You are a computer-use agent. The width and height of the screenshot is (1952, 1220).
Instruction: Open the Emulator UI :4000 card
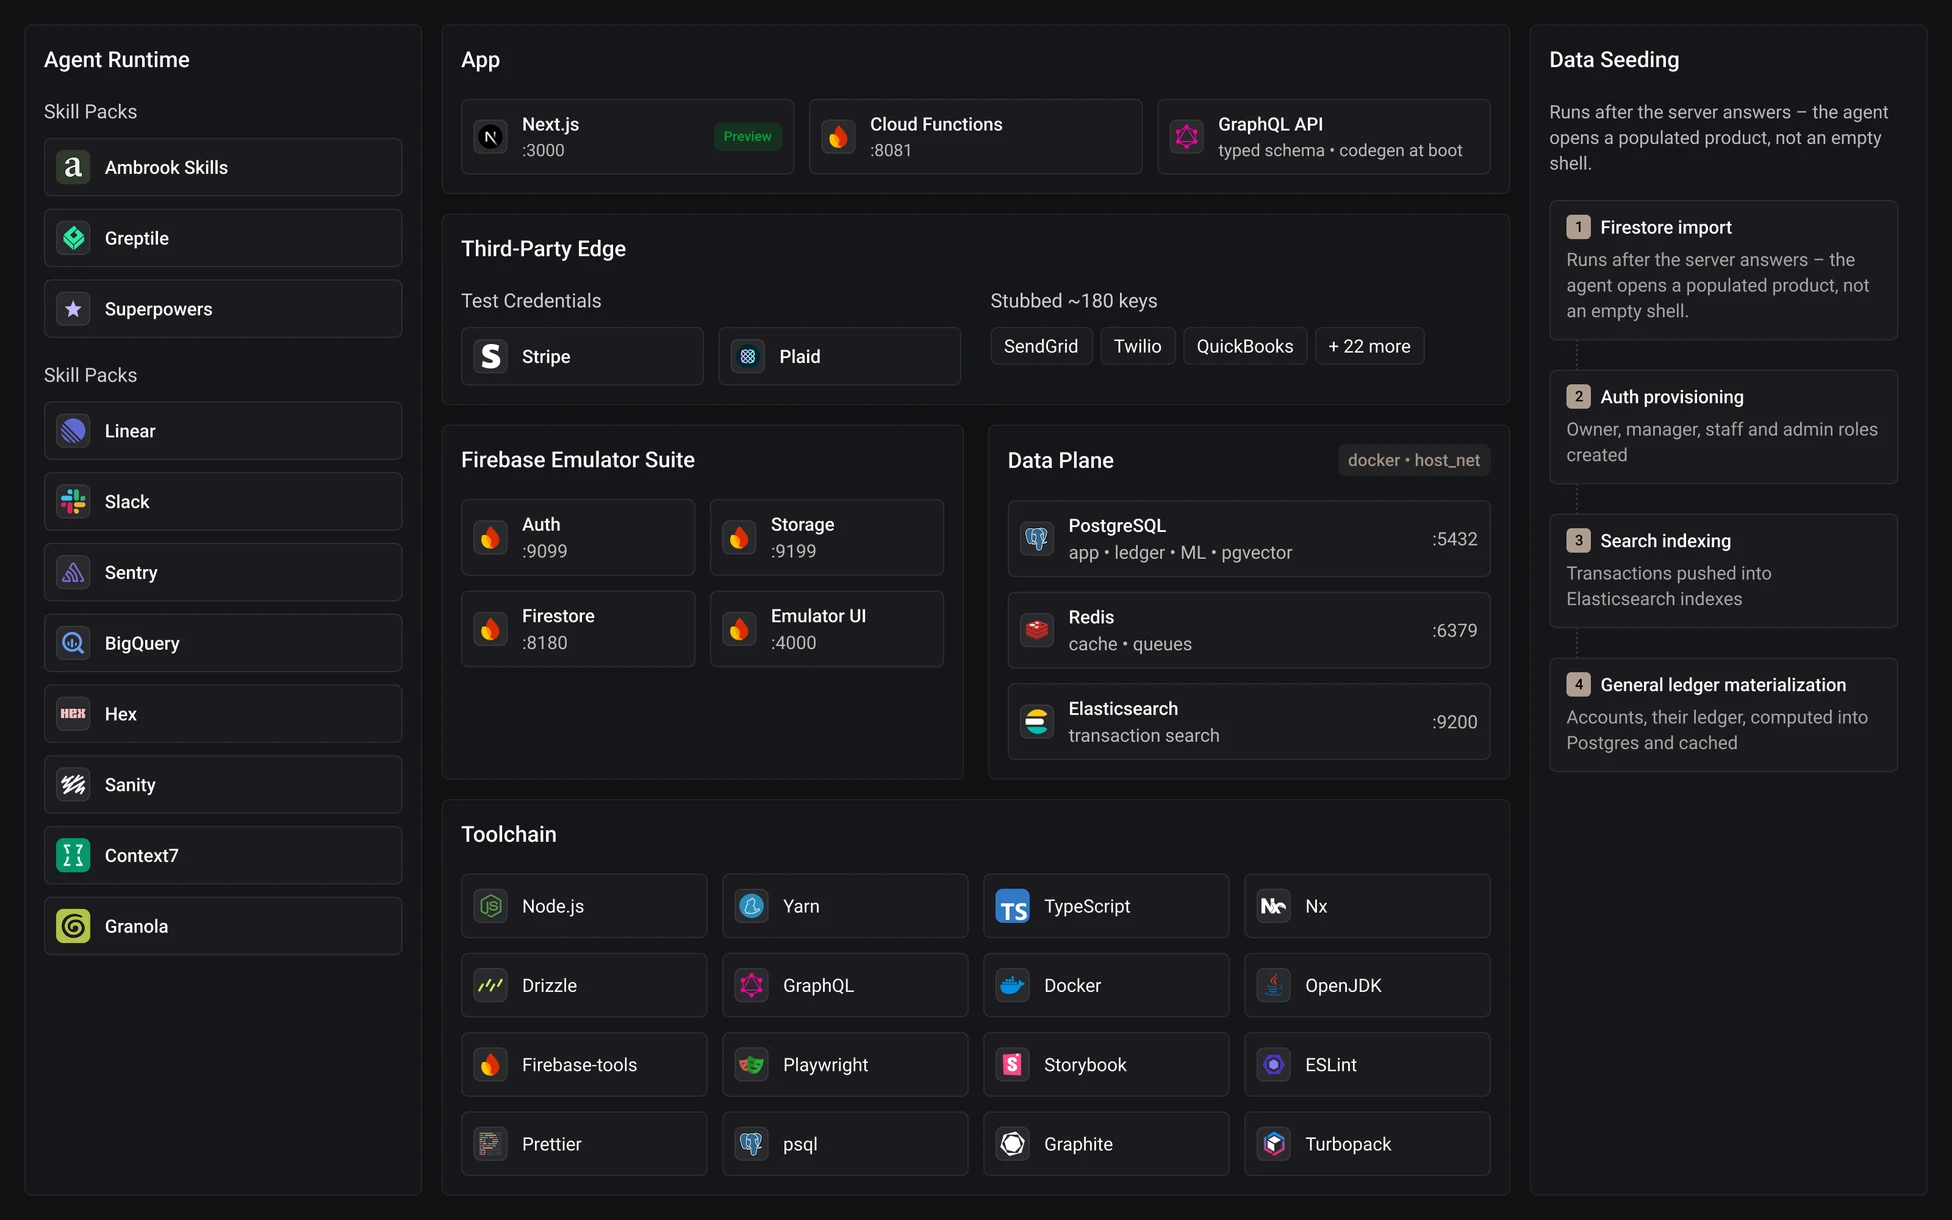pos(826,629)
